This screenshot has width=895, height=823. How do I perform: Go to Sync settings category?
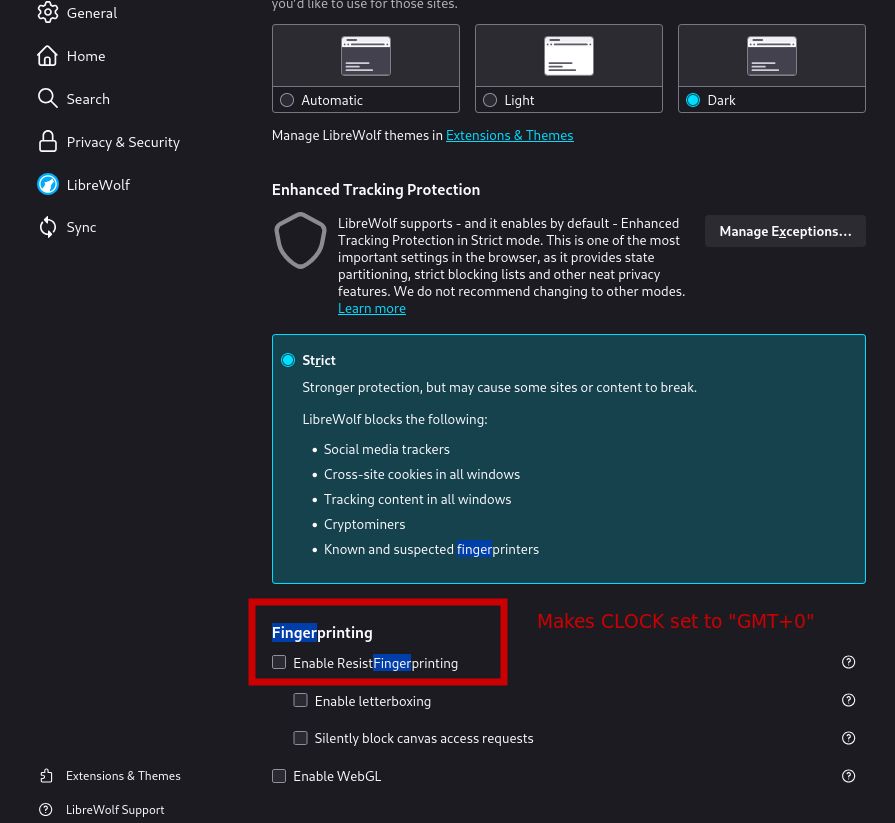81,227
